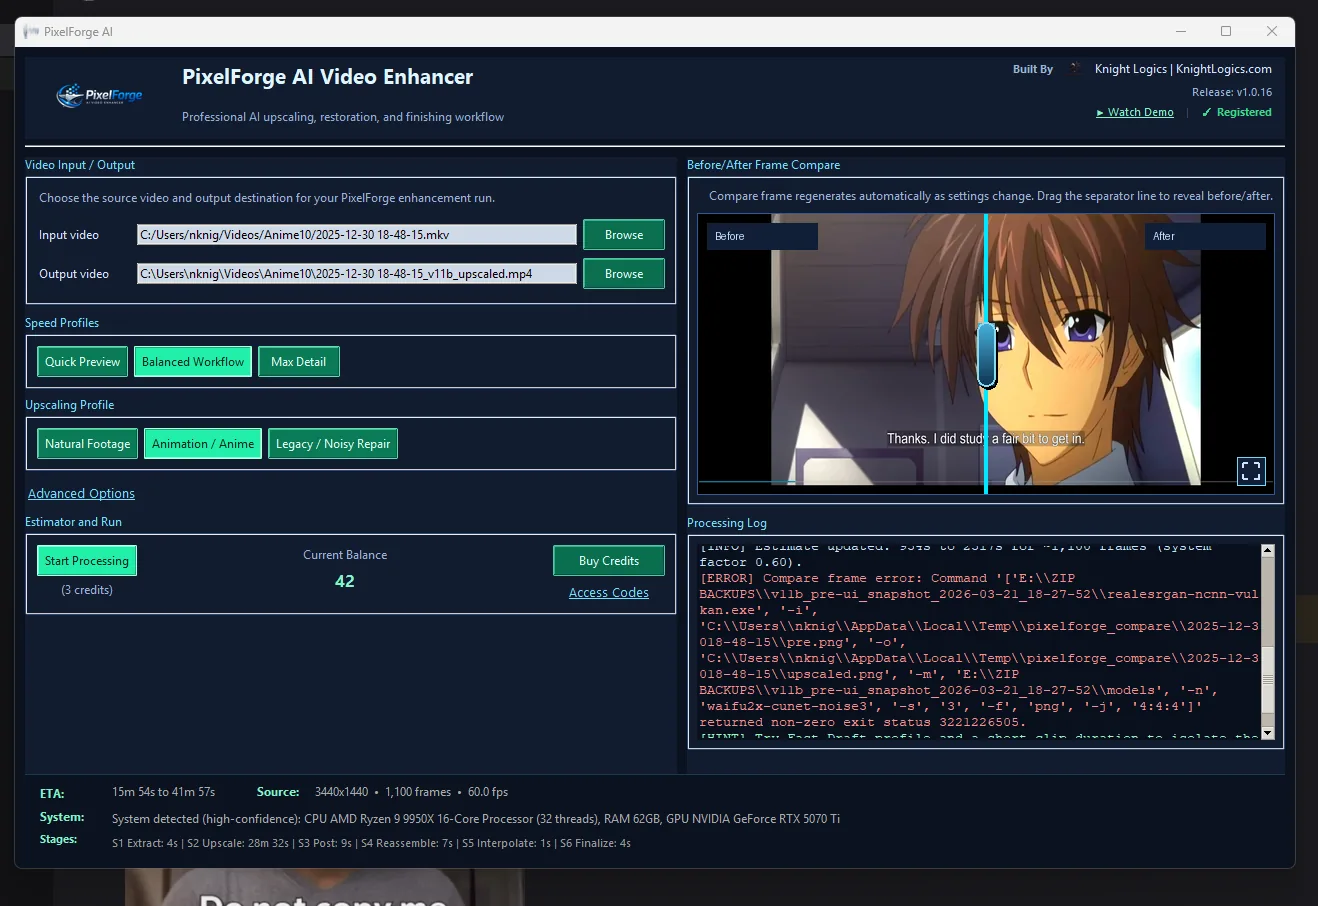Click the System detected hardware text
The height and width of the screenshot is (906, 1318).
click(476, 818)
